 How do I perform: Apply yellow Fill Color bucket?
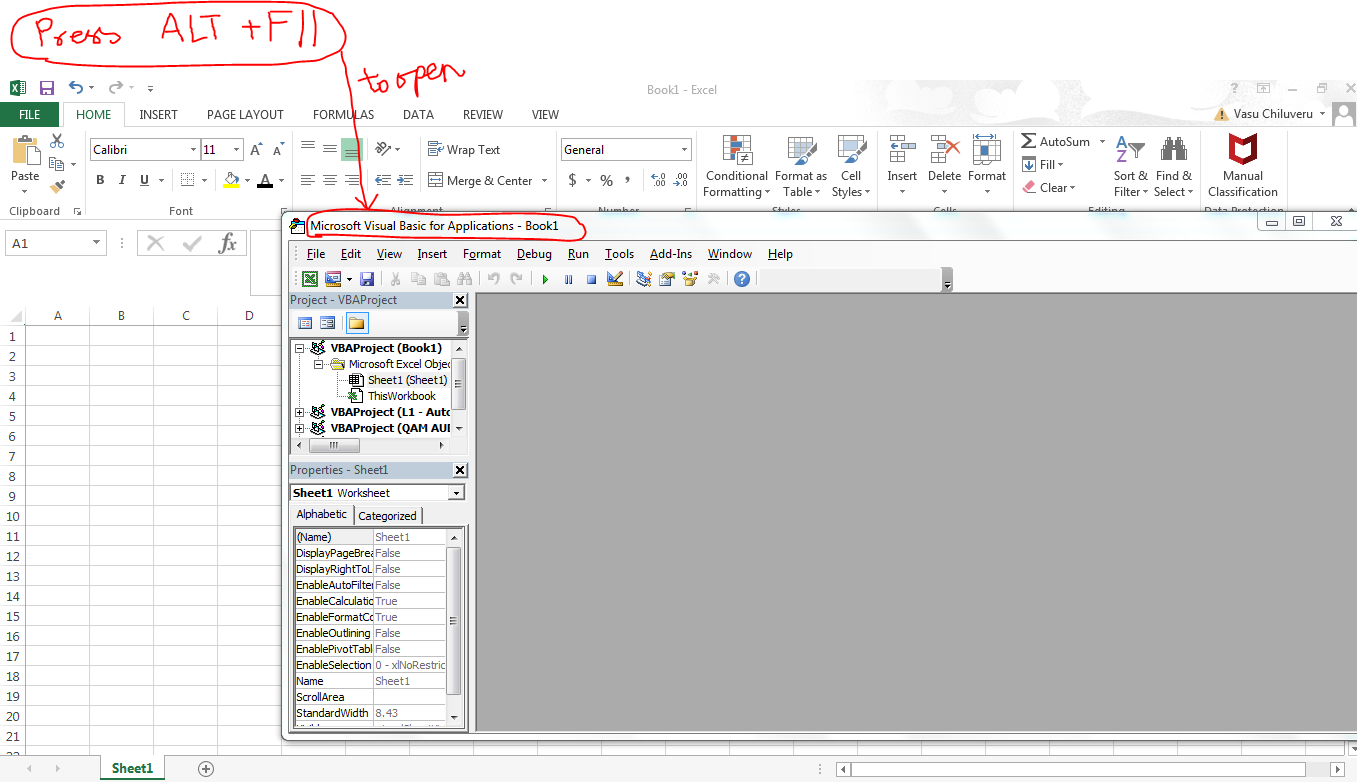(x=231, y=181)
